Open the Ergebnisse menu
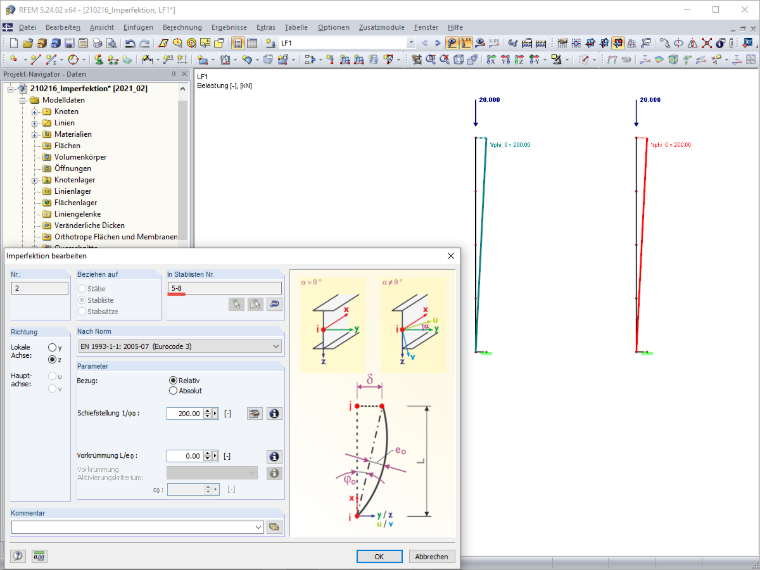This screenshot has width=760, height=570. pos(229,28)
